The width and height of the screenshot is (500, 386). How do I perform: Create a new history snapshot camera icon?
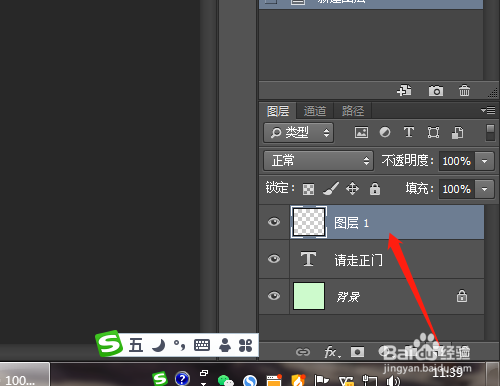tap(436, 91)
